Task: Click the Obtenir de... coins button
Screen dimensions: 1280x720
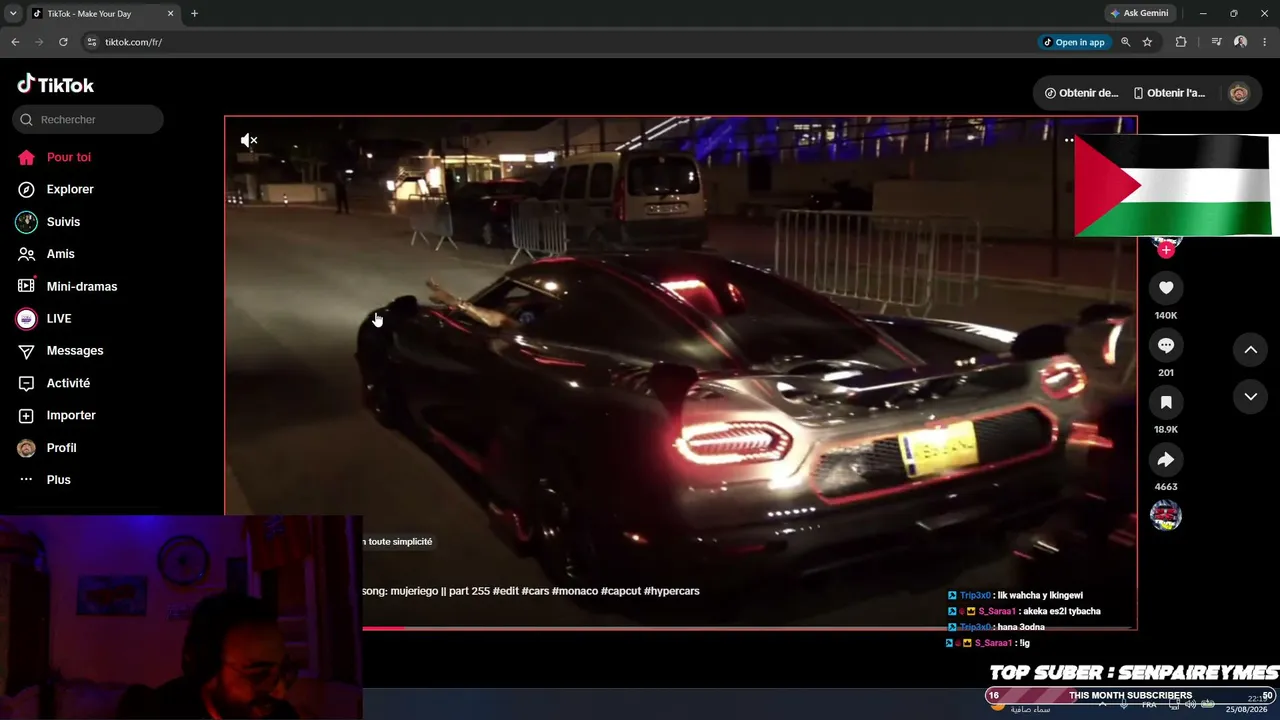Action: (1081, 93)
